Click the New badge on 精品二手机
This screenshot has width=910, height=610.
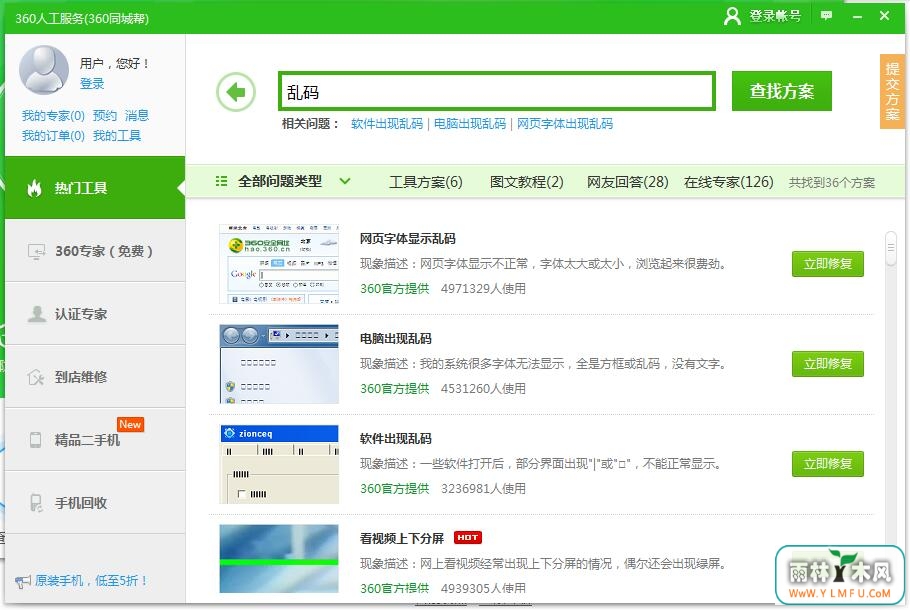(x=130, y=424)
